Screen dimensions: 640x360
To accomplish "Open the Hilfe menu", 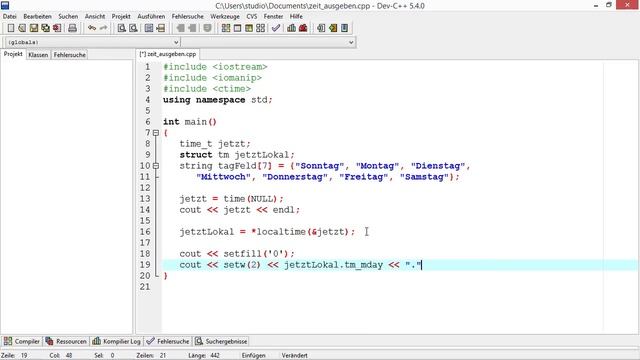I will (296, 16).
